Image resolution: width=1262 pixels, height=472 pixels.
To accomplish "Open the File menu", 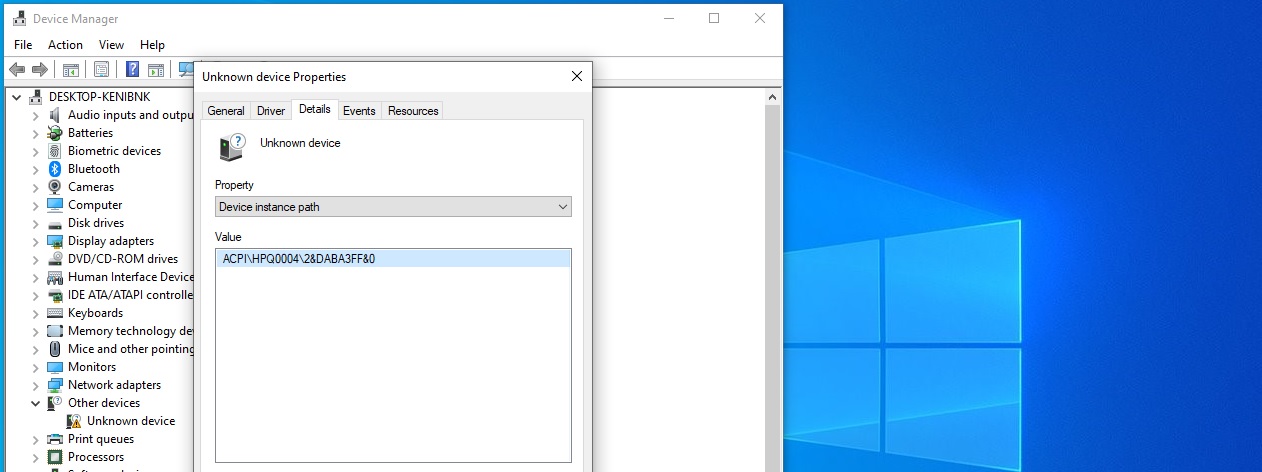I will click(x=23, y=45).
